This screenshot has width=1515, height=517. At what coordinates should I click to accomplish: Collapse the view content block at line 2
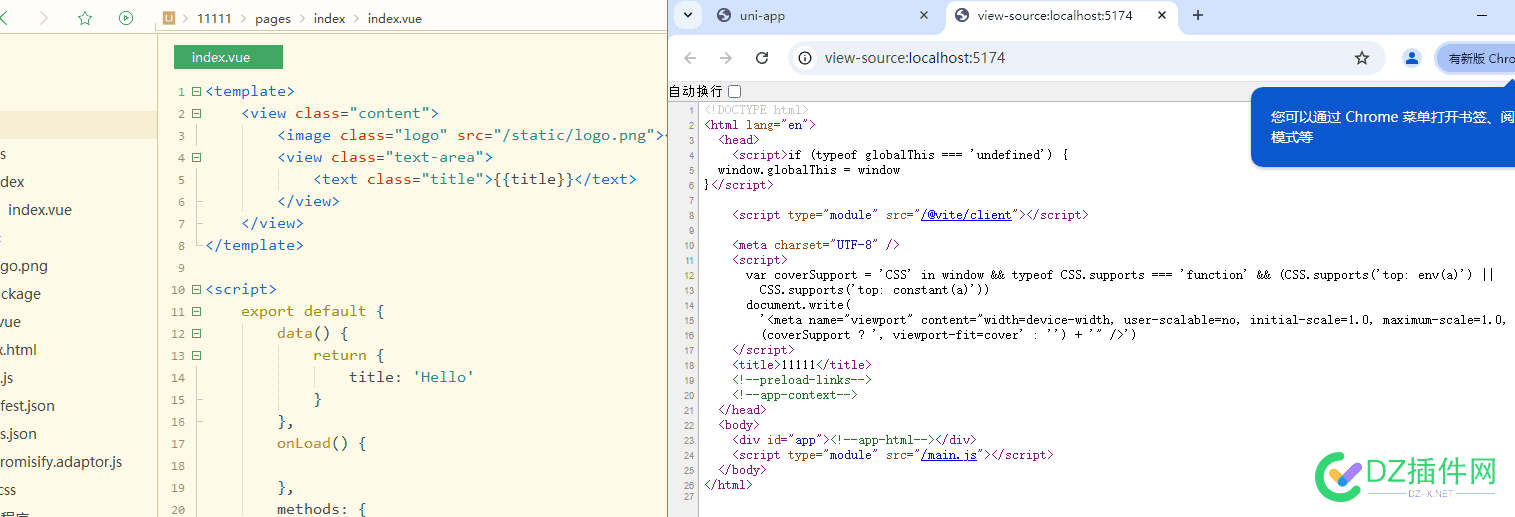click(196, 113)
